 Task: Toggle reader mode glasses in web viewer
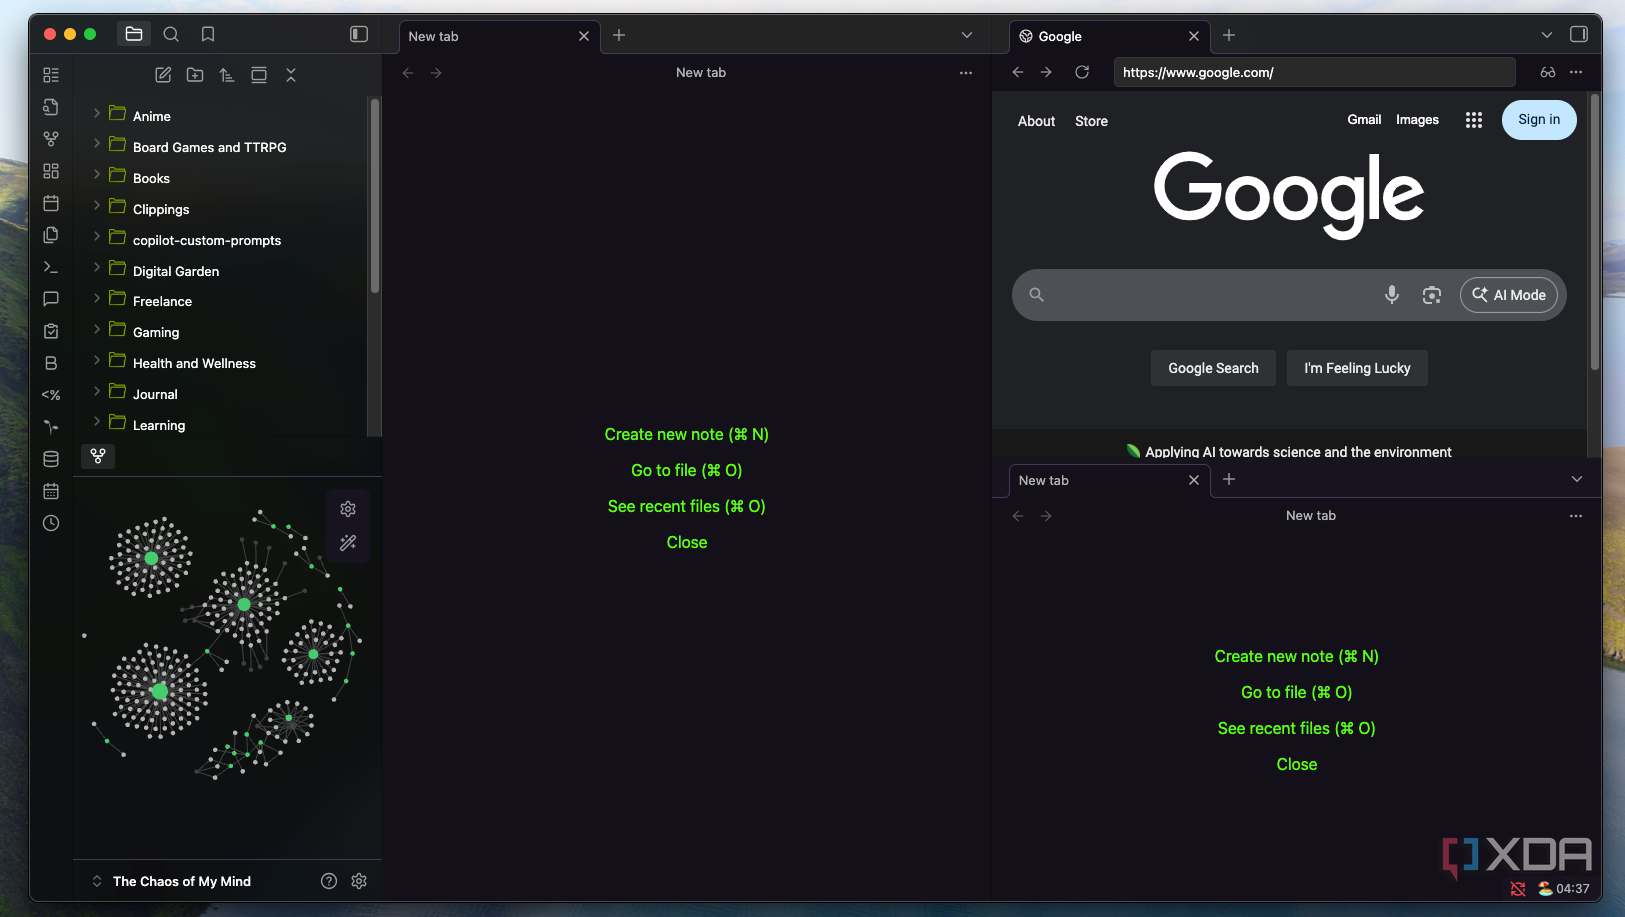1548,72
